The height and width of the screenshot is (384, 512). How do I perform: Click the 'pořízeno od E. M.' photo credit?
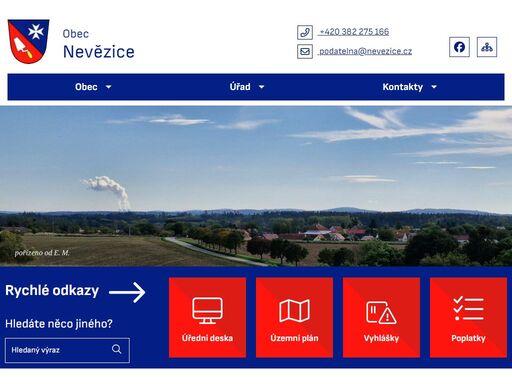click(42, 253)
